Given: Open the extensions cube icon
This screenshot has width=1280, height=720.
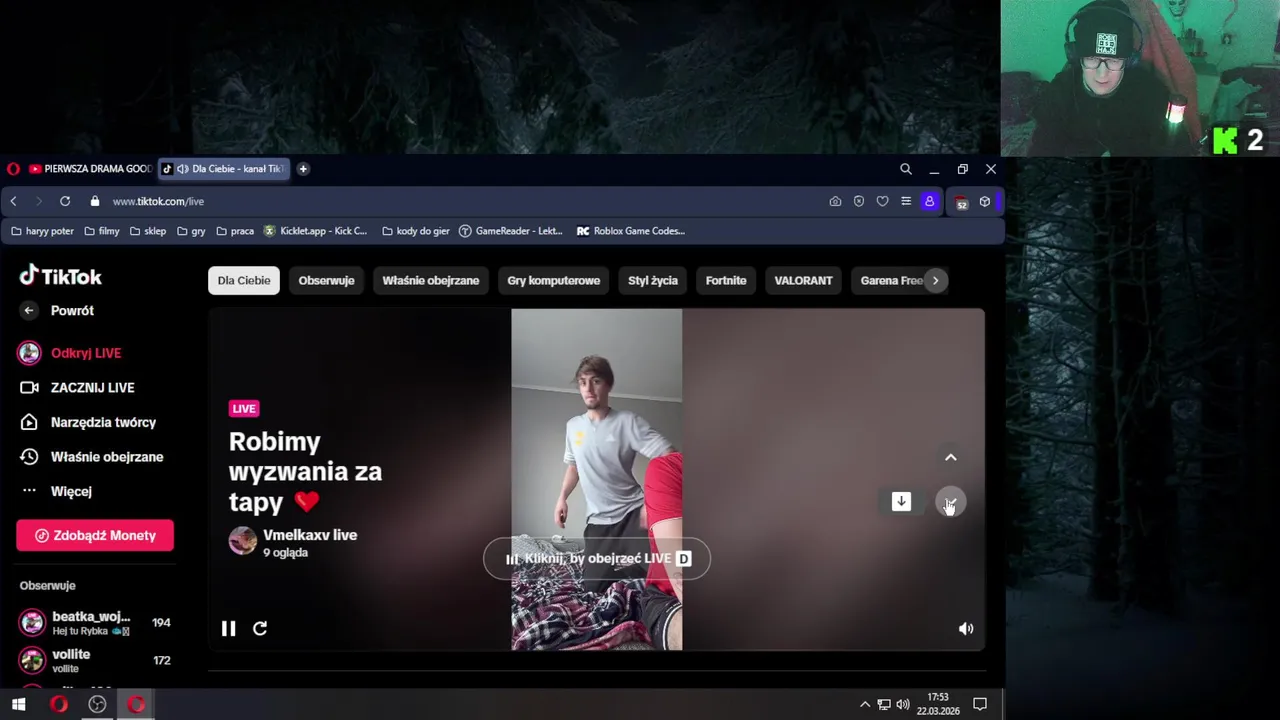Looking at the screenshot, I should [985, 201].
